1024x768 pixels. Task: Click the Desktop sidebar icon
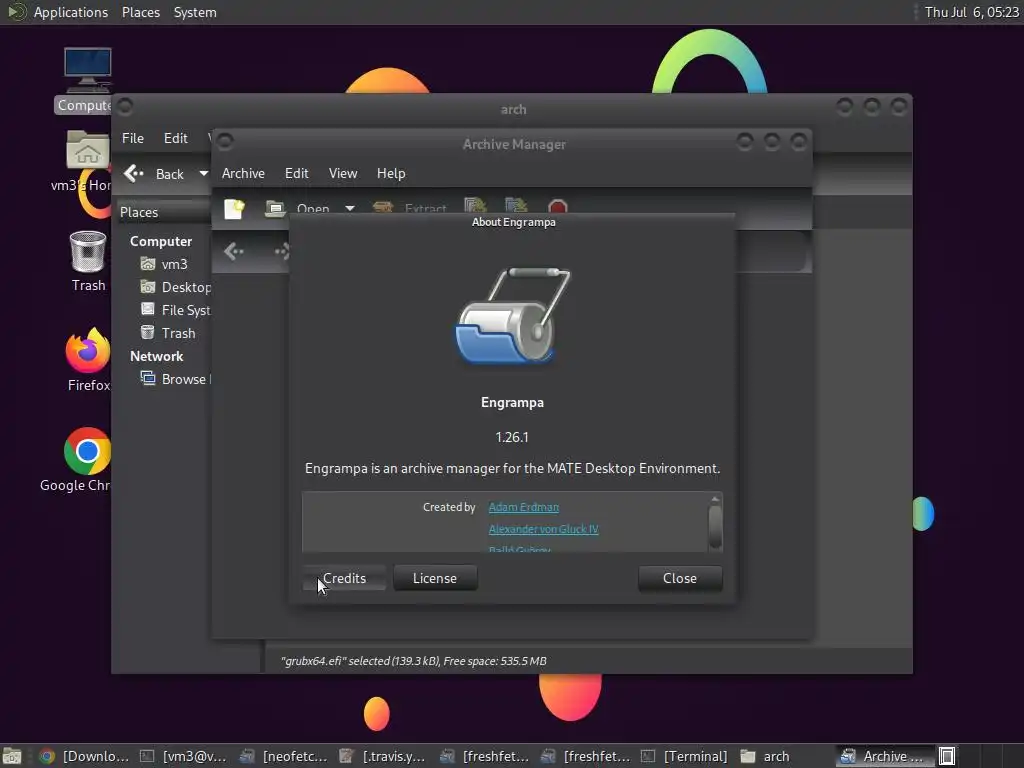148,287
